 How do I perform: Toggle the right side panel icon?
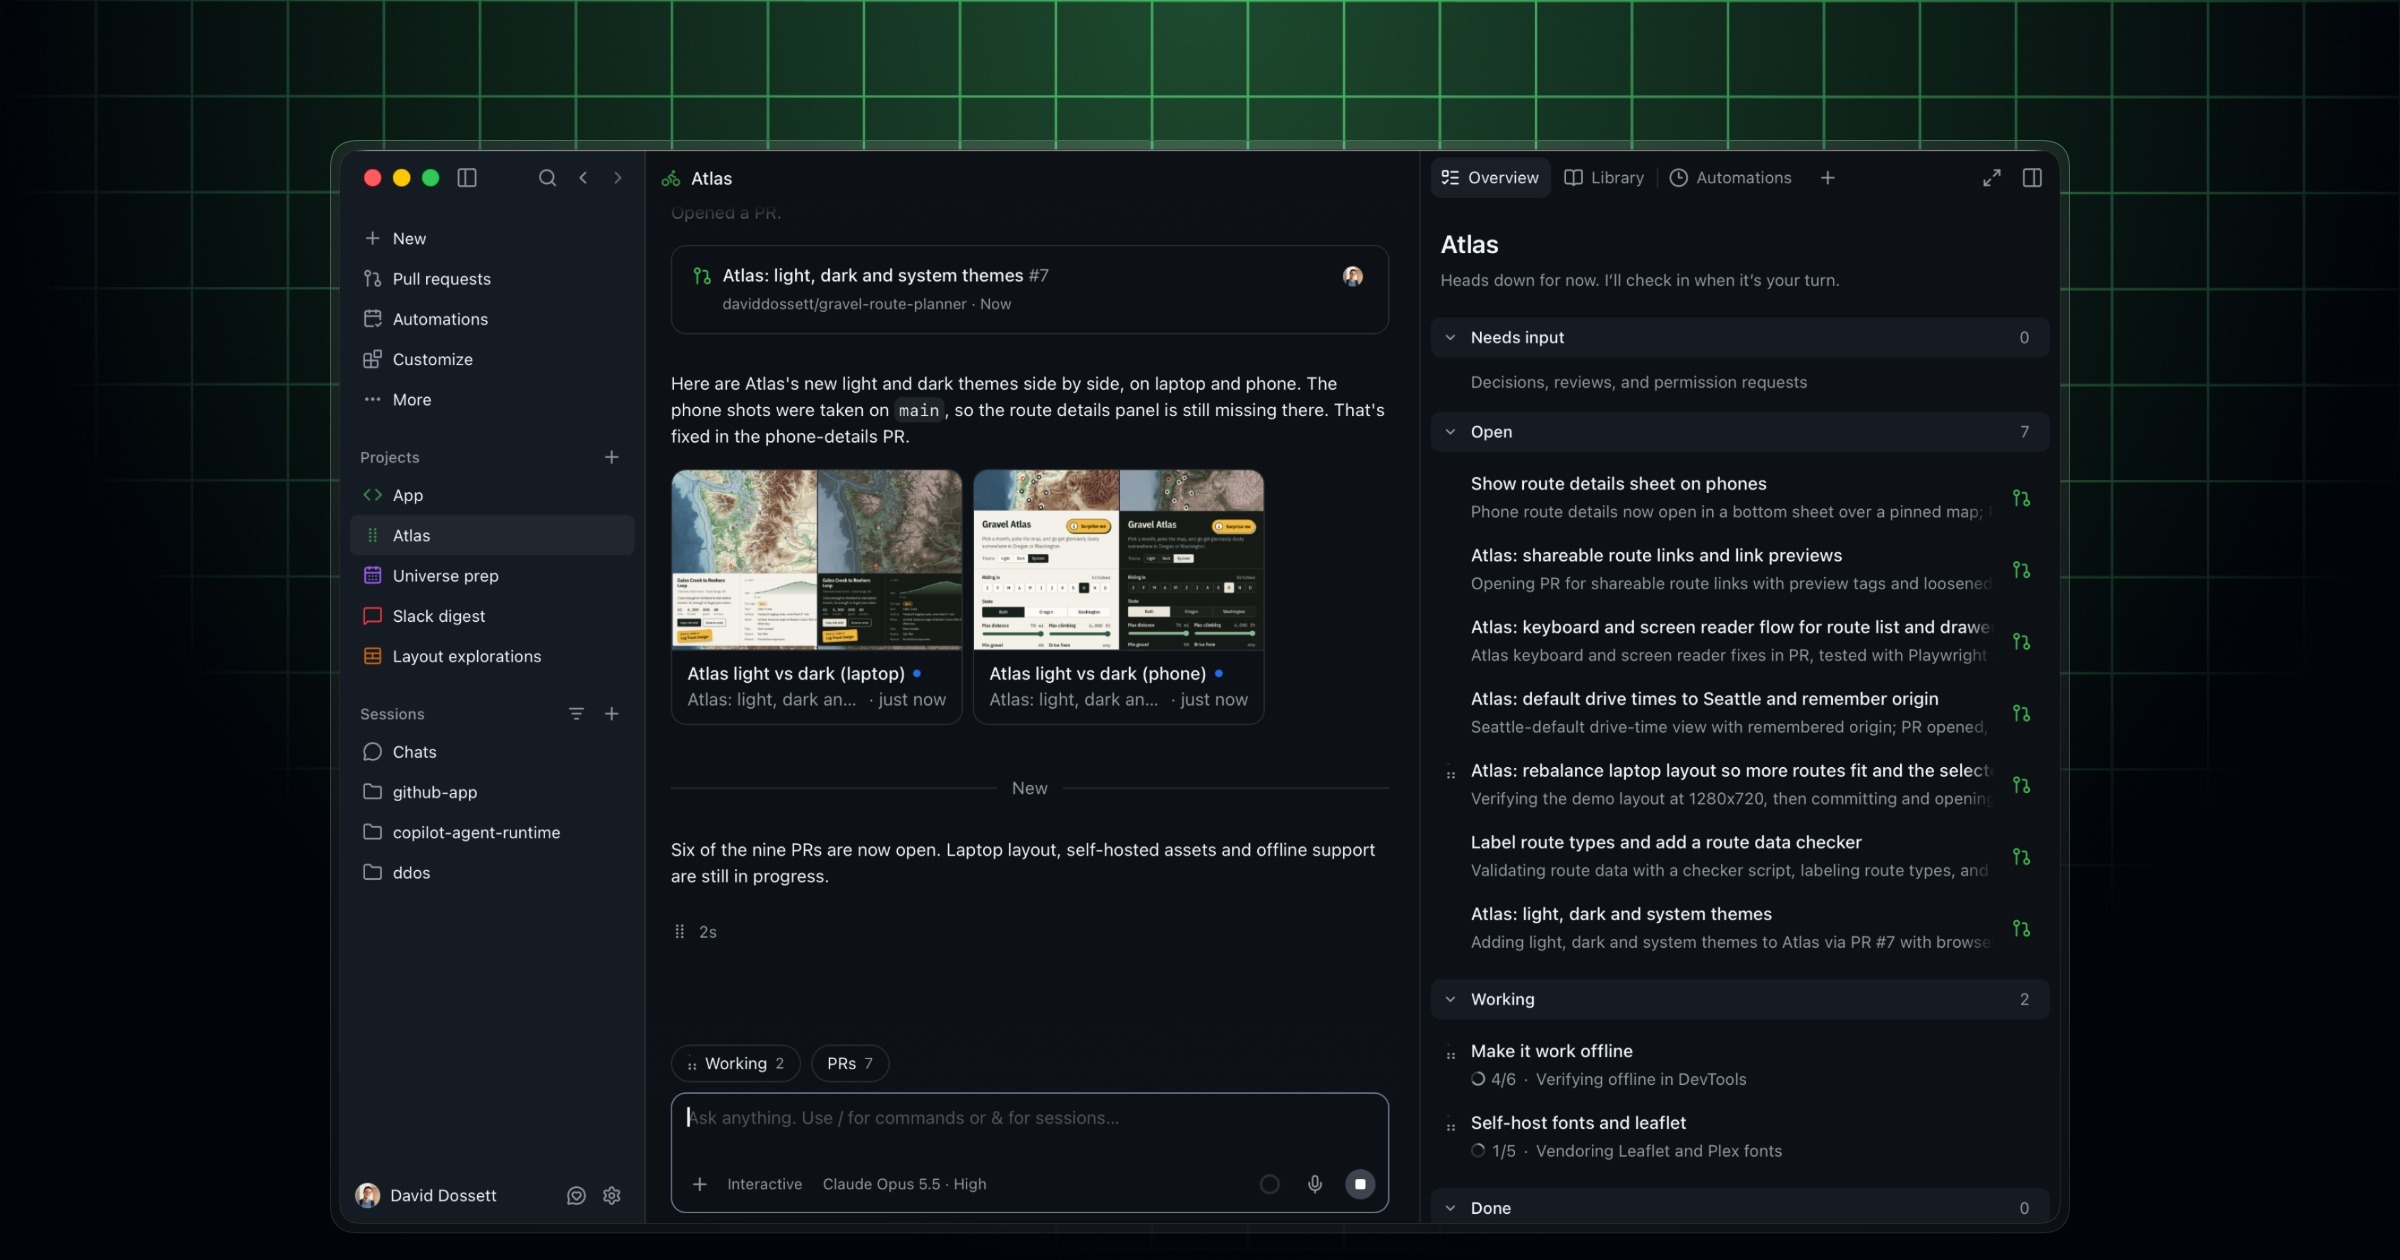pos(2032,178)
